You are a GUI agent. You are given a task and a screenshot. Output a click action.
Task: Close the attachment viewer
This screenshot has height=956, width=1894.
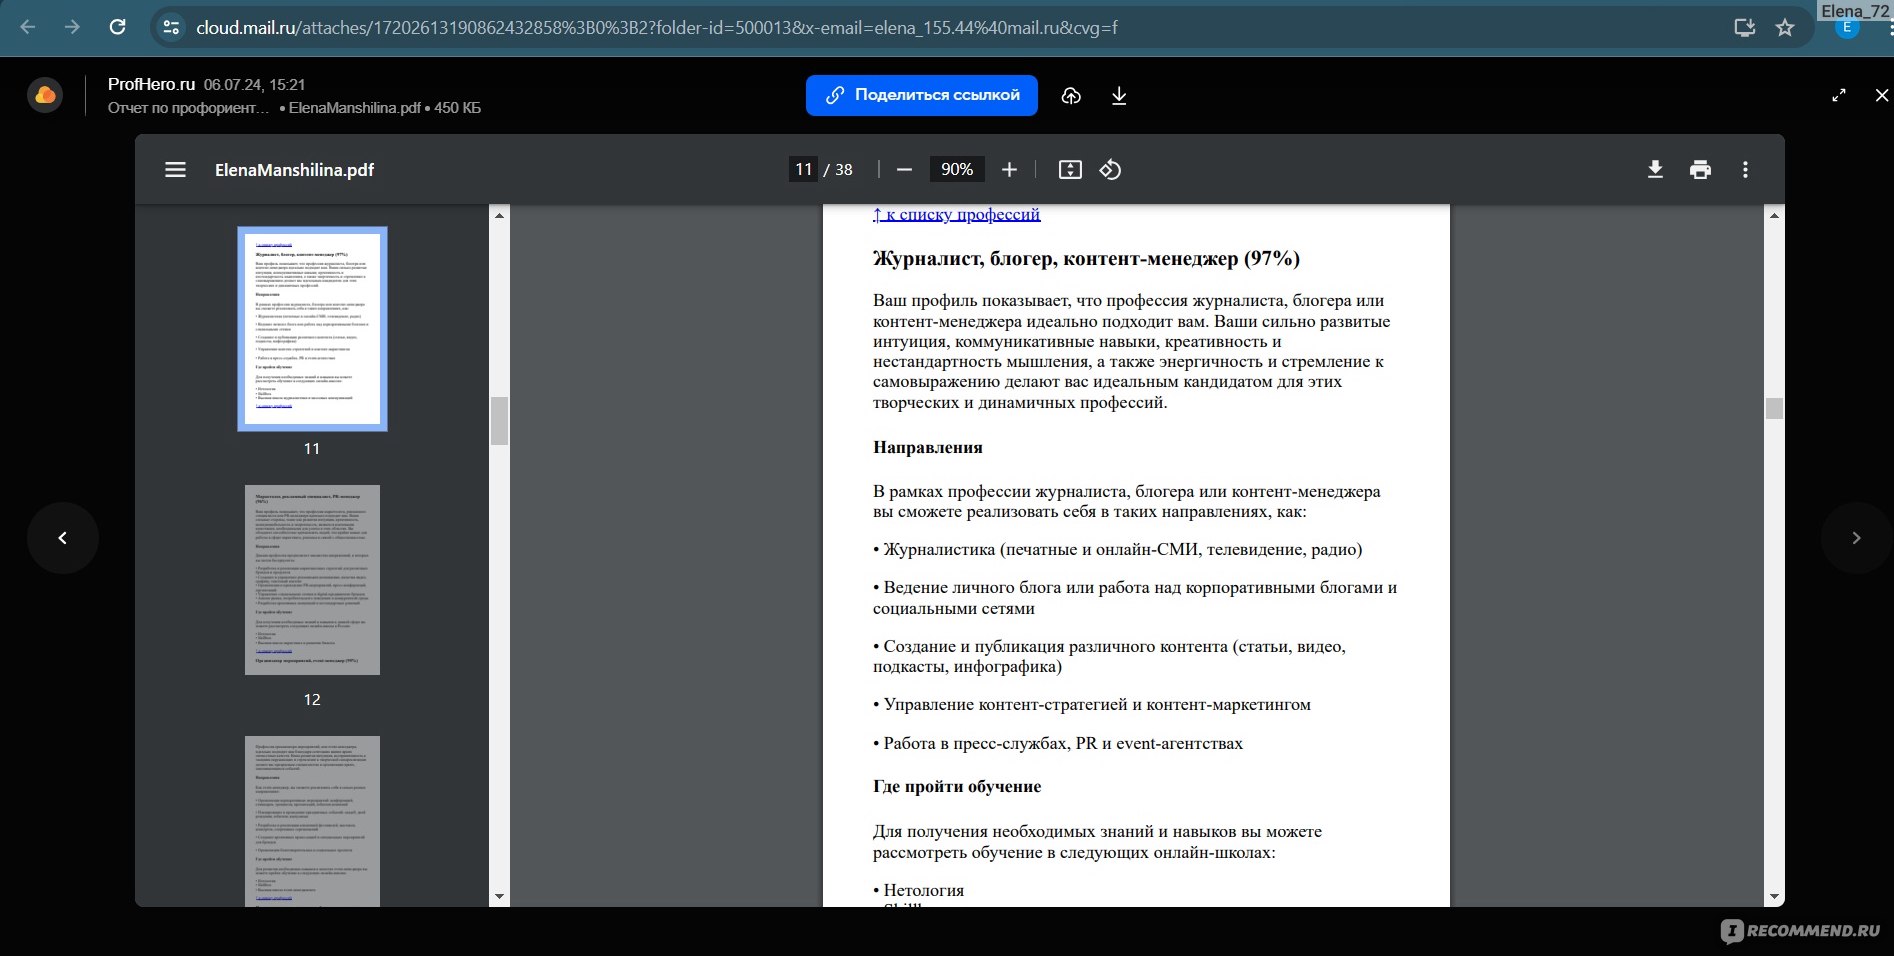click(1881, 95)
